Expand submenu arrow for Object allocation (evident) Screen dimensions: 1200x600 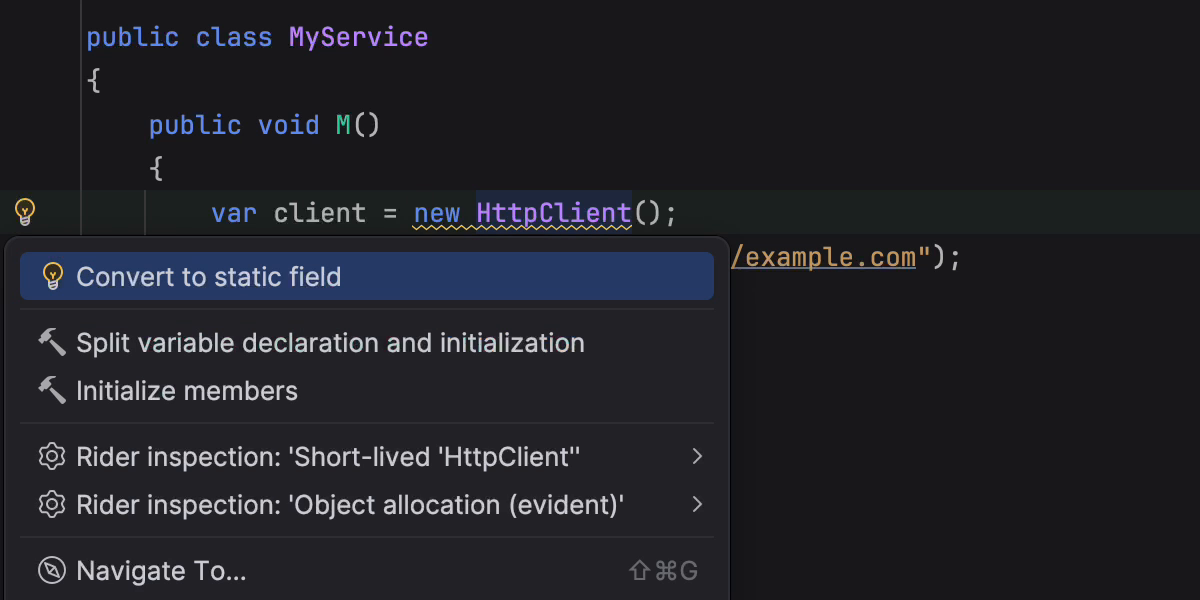[x=697, y=505]
